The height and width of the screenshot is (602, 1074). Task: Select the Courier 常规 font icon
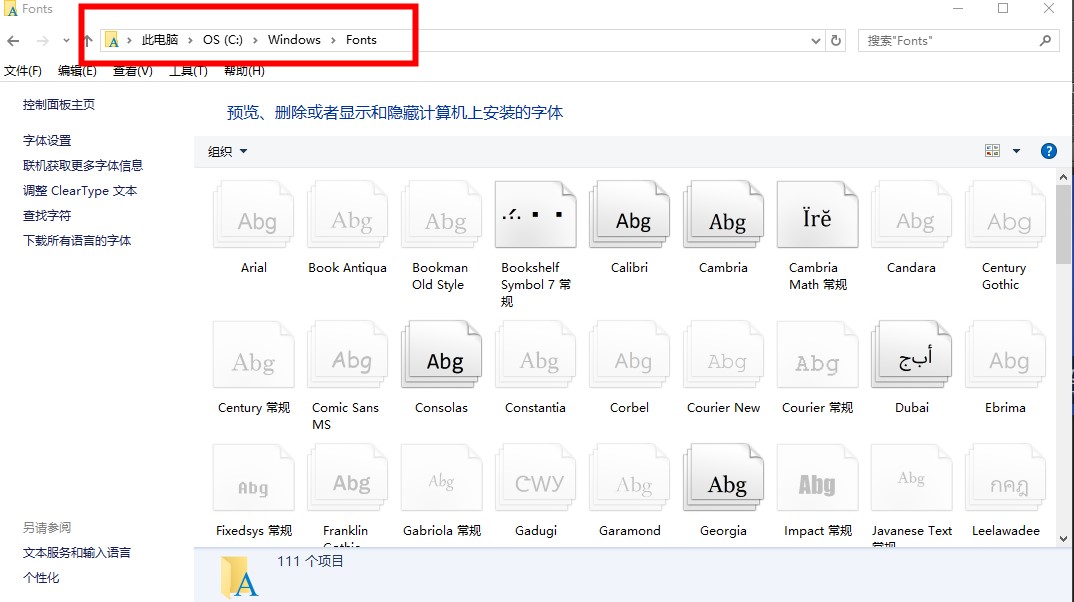pos(817,354)
